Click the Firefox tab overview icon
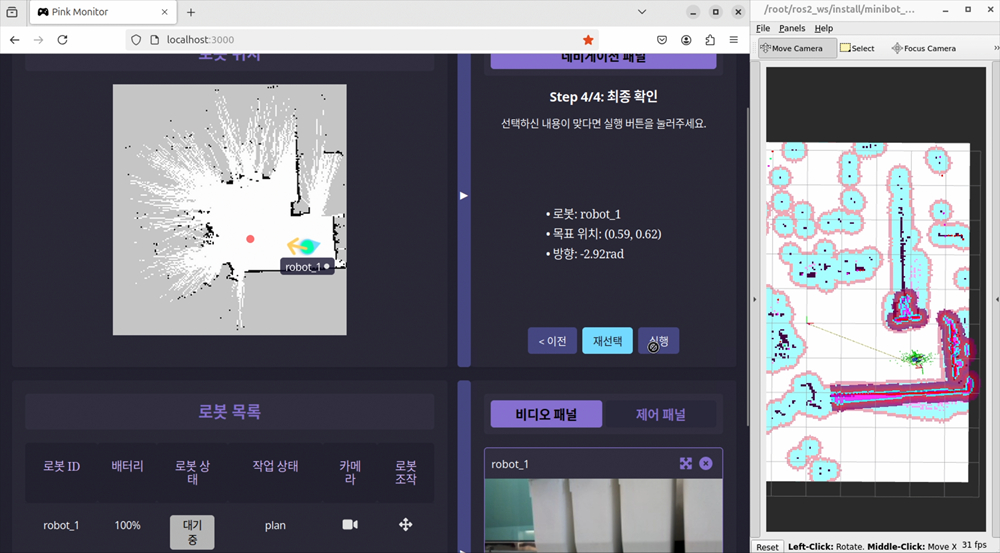 (12, 11)
